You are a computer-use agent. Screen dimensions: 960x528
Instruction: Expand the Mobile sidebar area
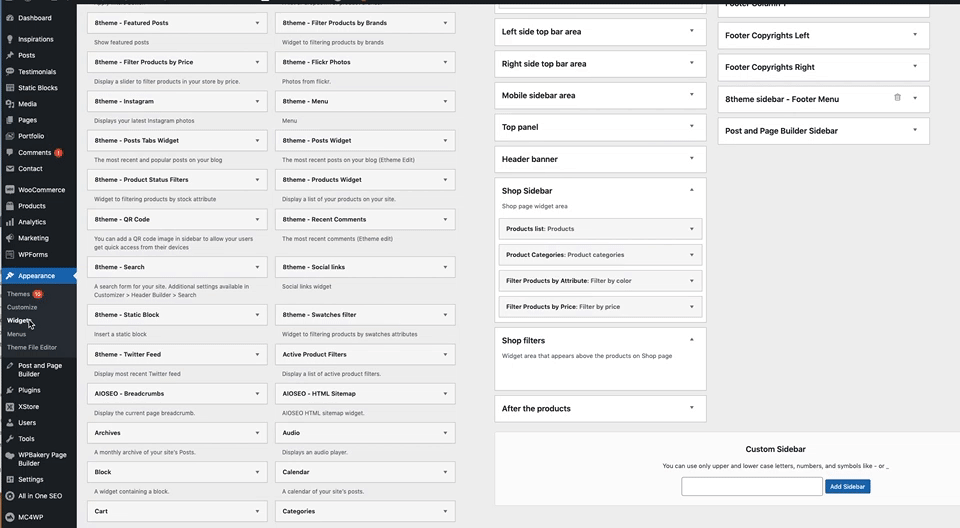(x=692, y=94)
